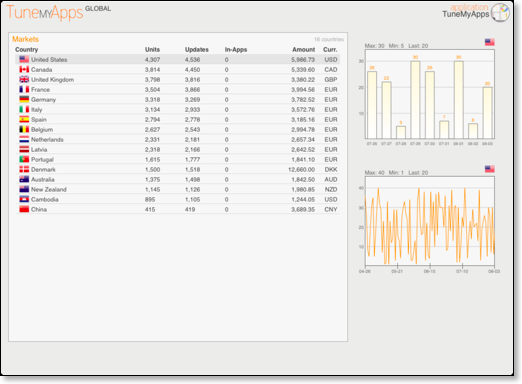Image resolution: width=522 pixels, height=384 pixels.
Task: Sort table by Country column header
Action: [x=26, y=50]
